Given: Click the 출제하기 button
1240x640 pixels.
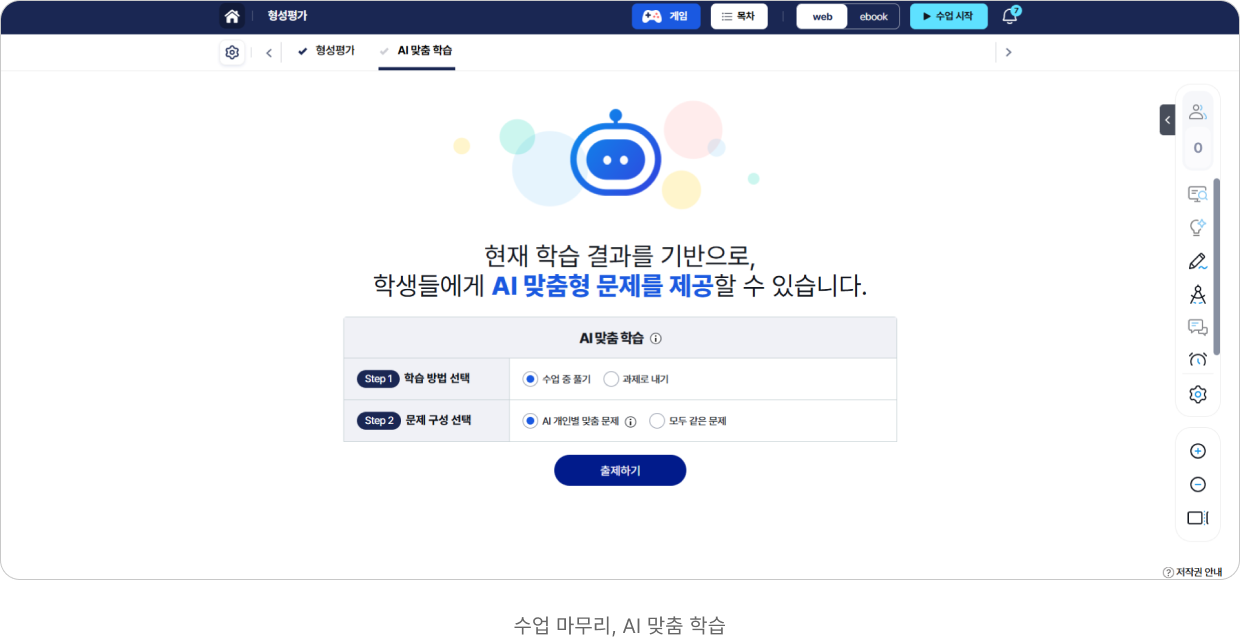Looking at the screenshot, I should 620,470.
